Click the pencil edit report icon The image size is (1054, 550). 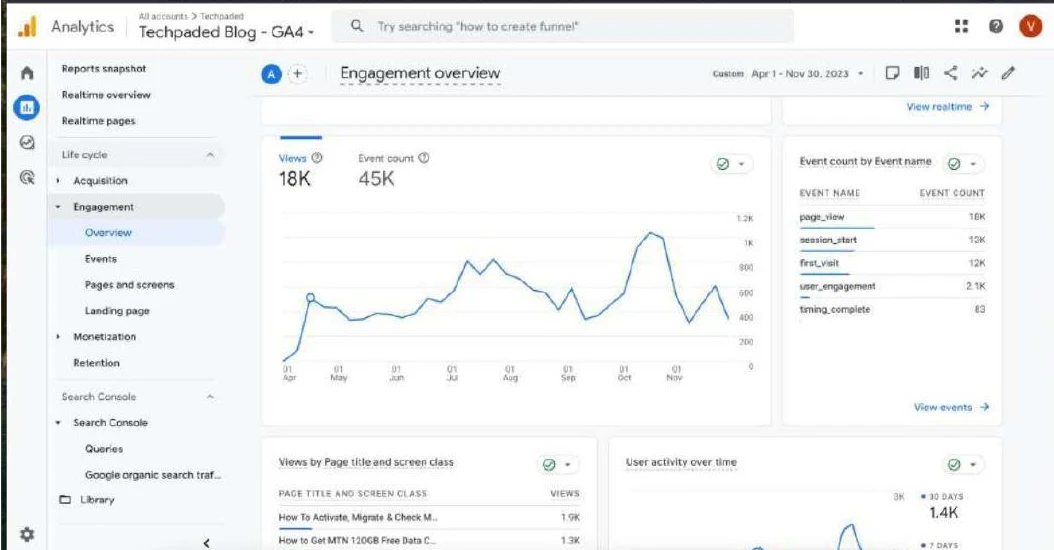coord(1008,73)
